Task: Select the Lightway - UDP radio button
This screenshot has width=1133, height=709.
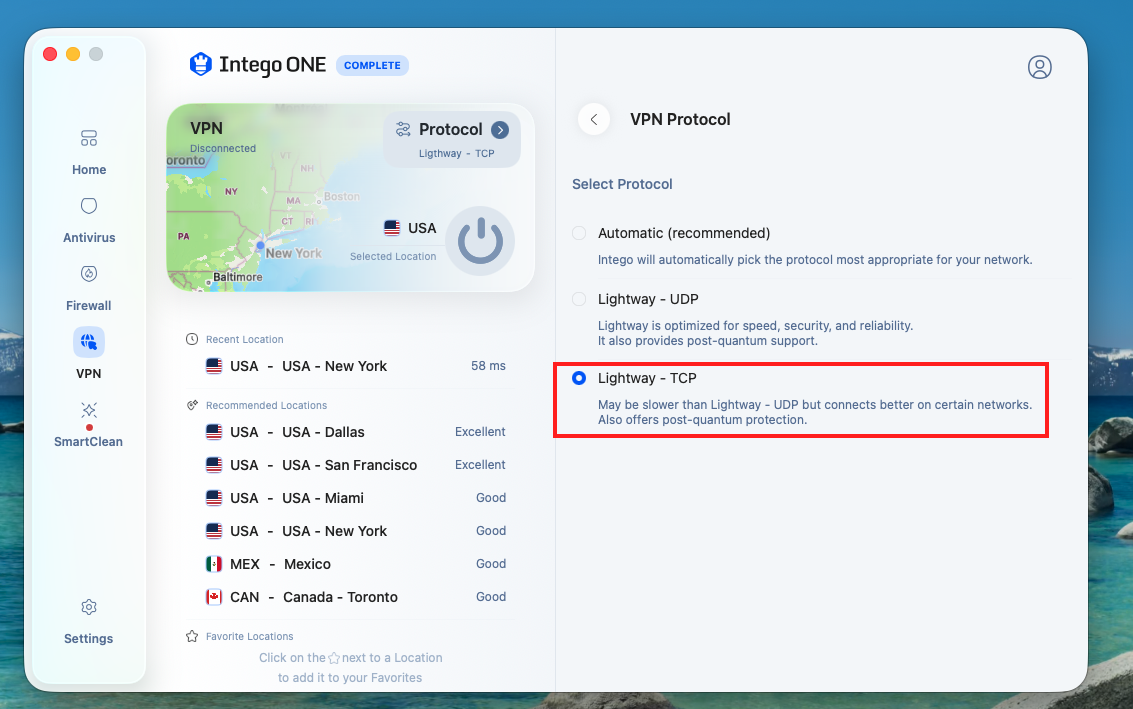Action: [x=579, y=299]
